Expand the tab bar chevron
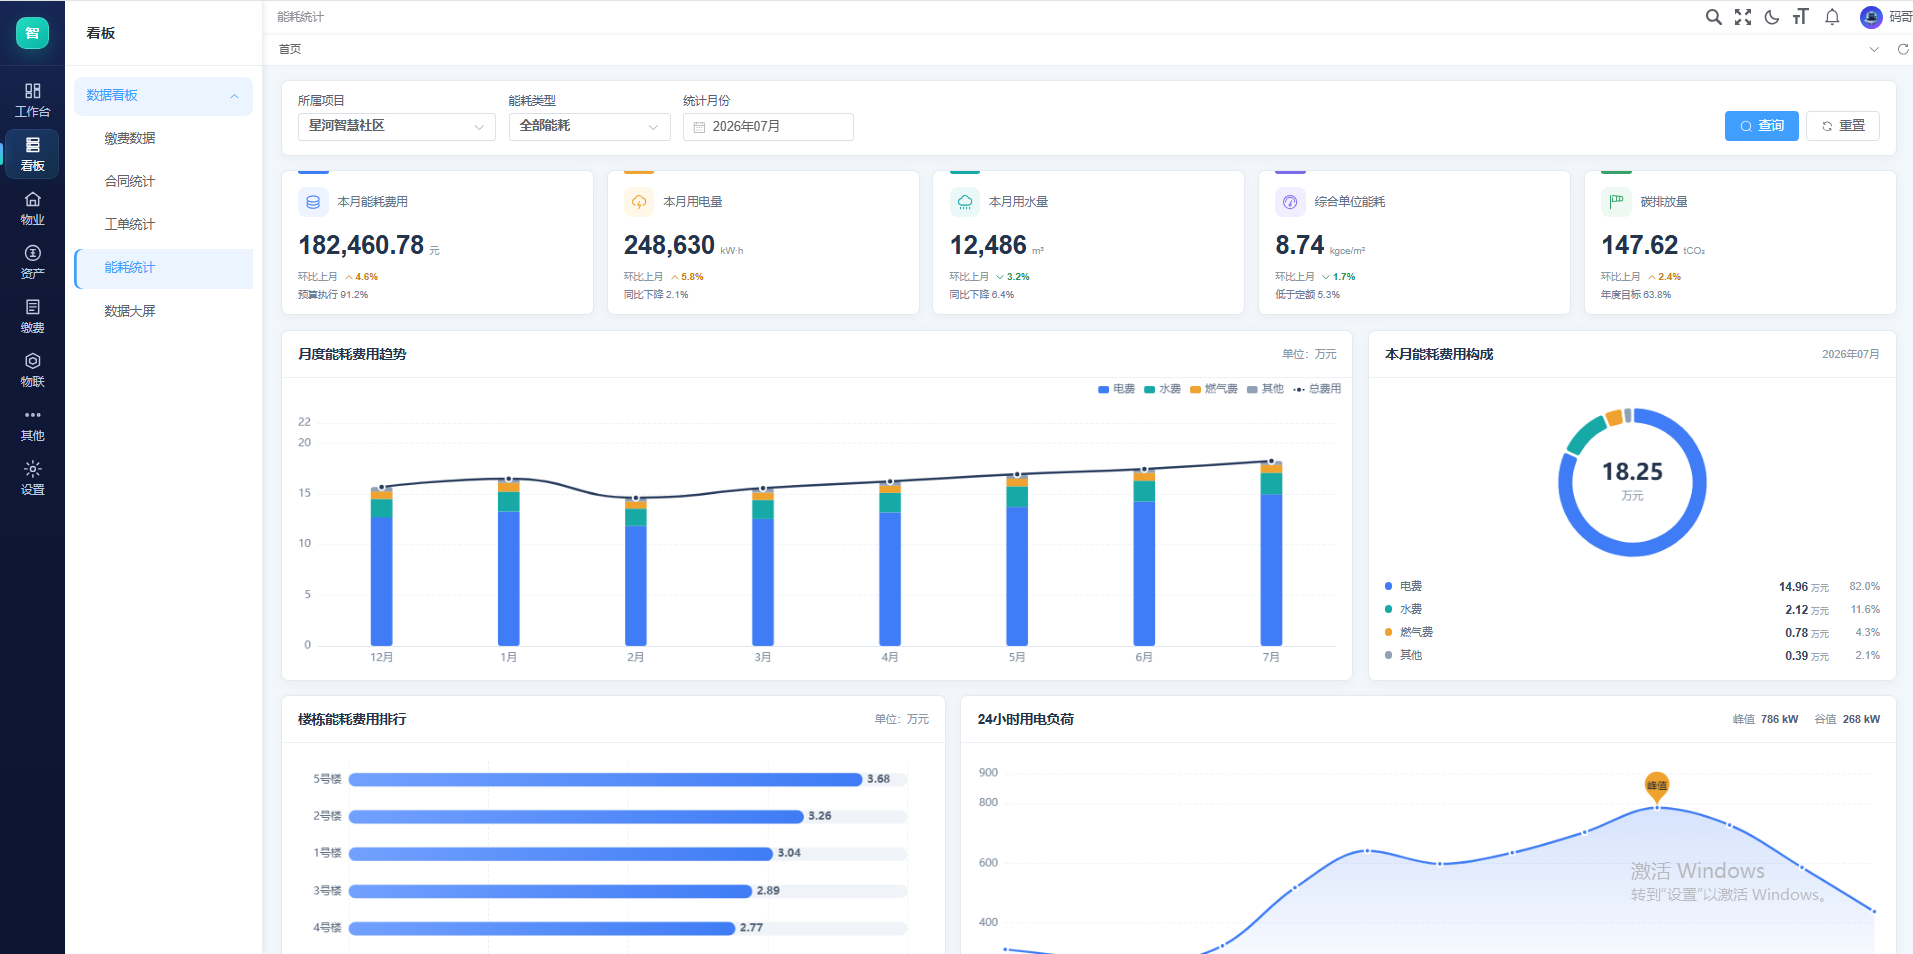 pyautogui.click(x=1874, y=49)
